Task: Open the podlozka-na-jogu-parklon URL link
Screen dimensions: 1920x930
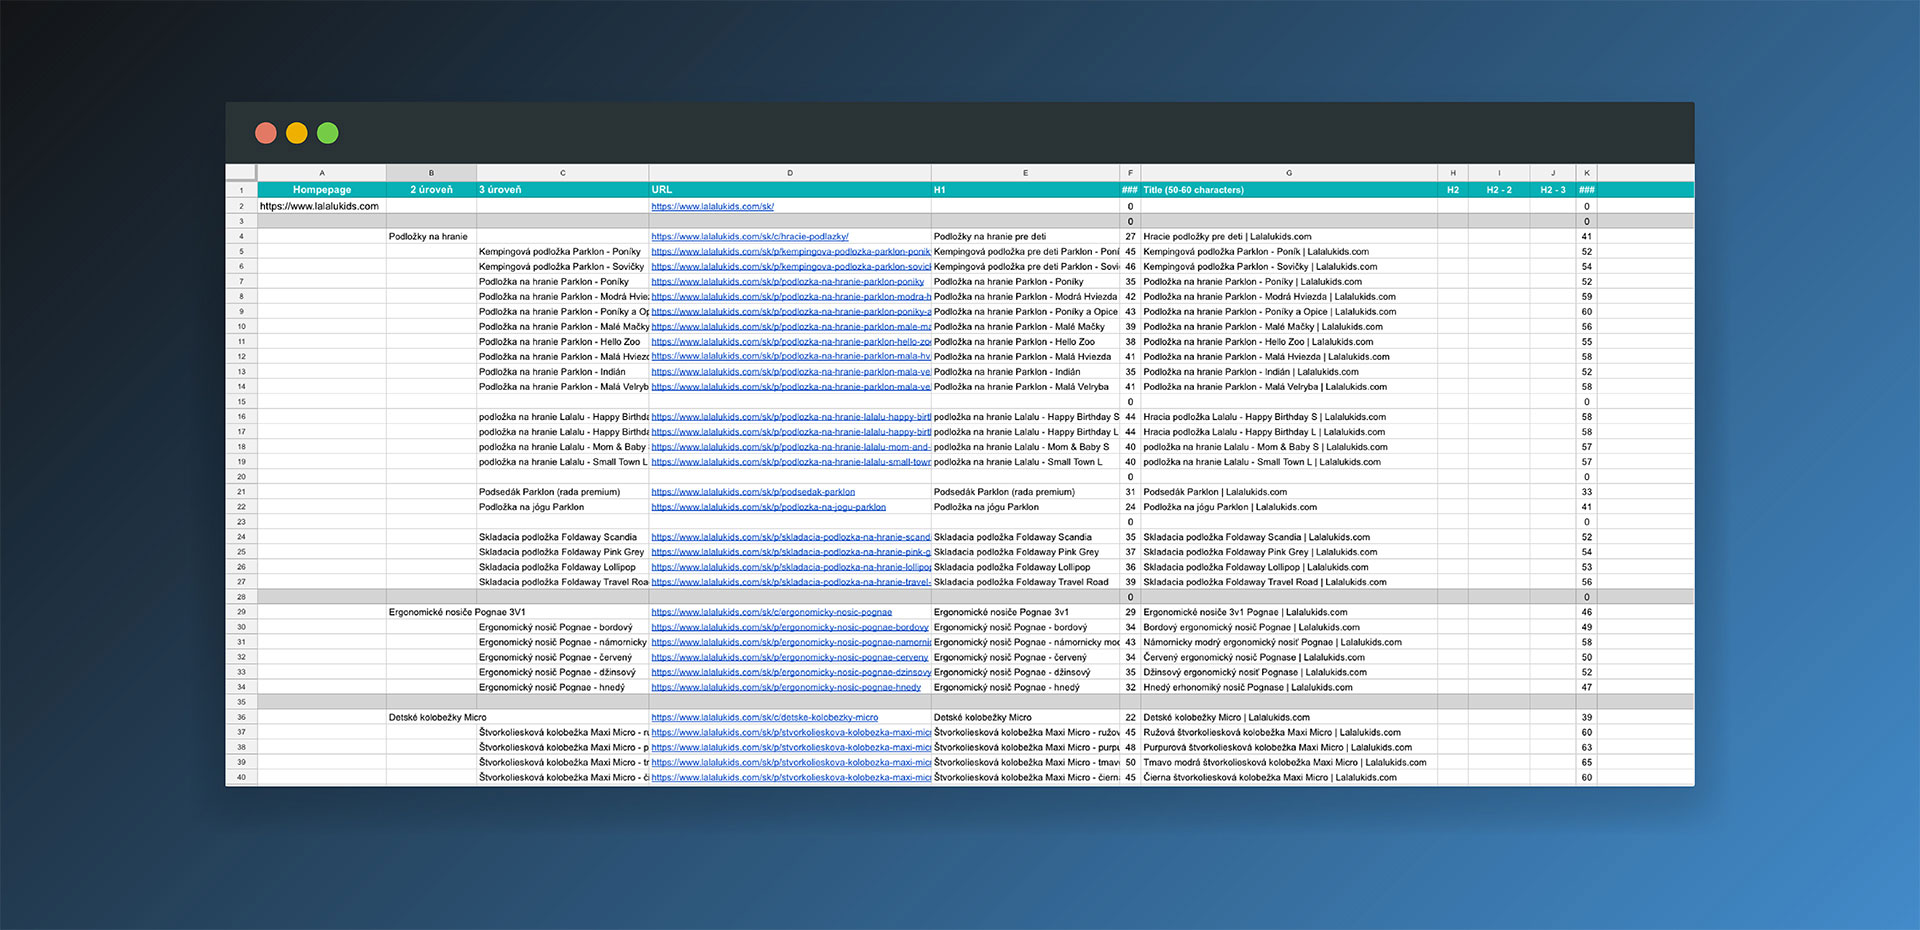Action: point(768,507)
